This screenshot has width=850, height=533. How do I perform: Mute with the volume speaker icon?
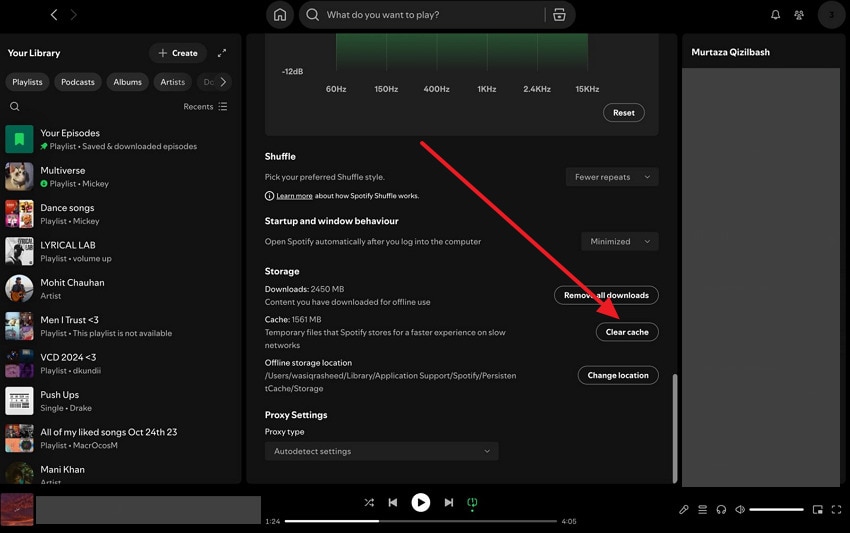coord(740,509)
